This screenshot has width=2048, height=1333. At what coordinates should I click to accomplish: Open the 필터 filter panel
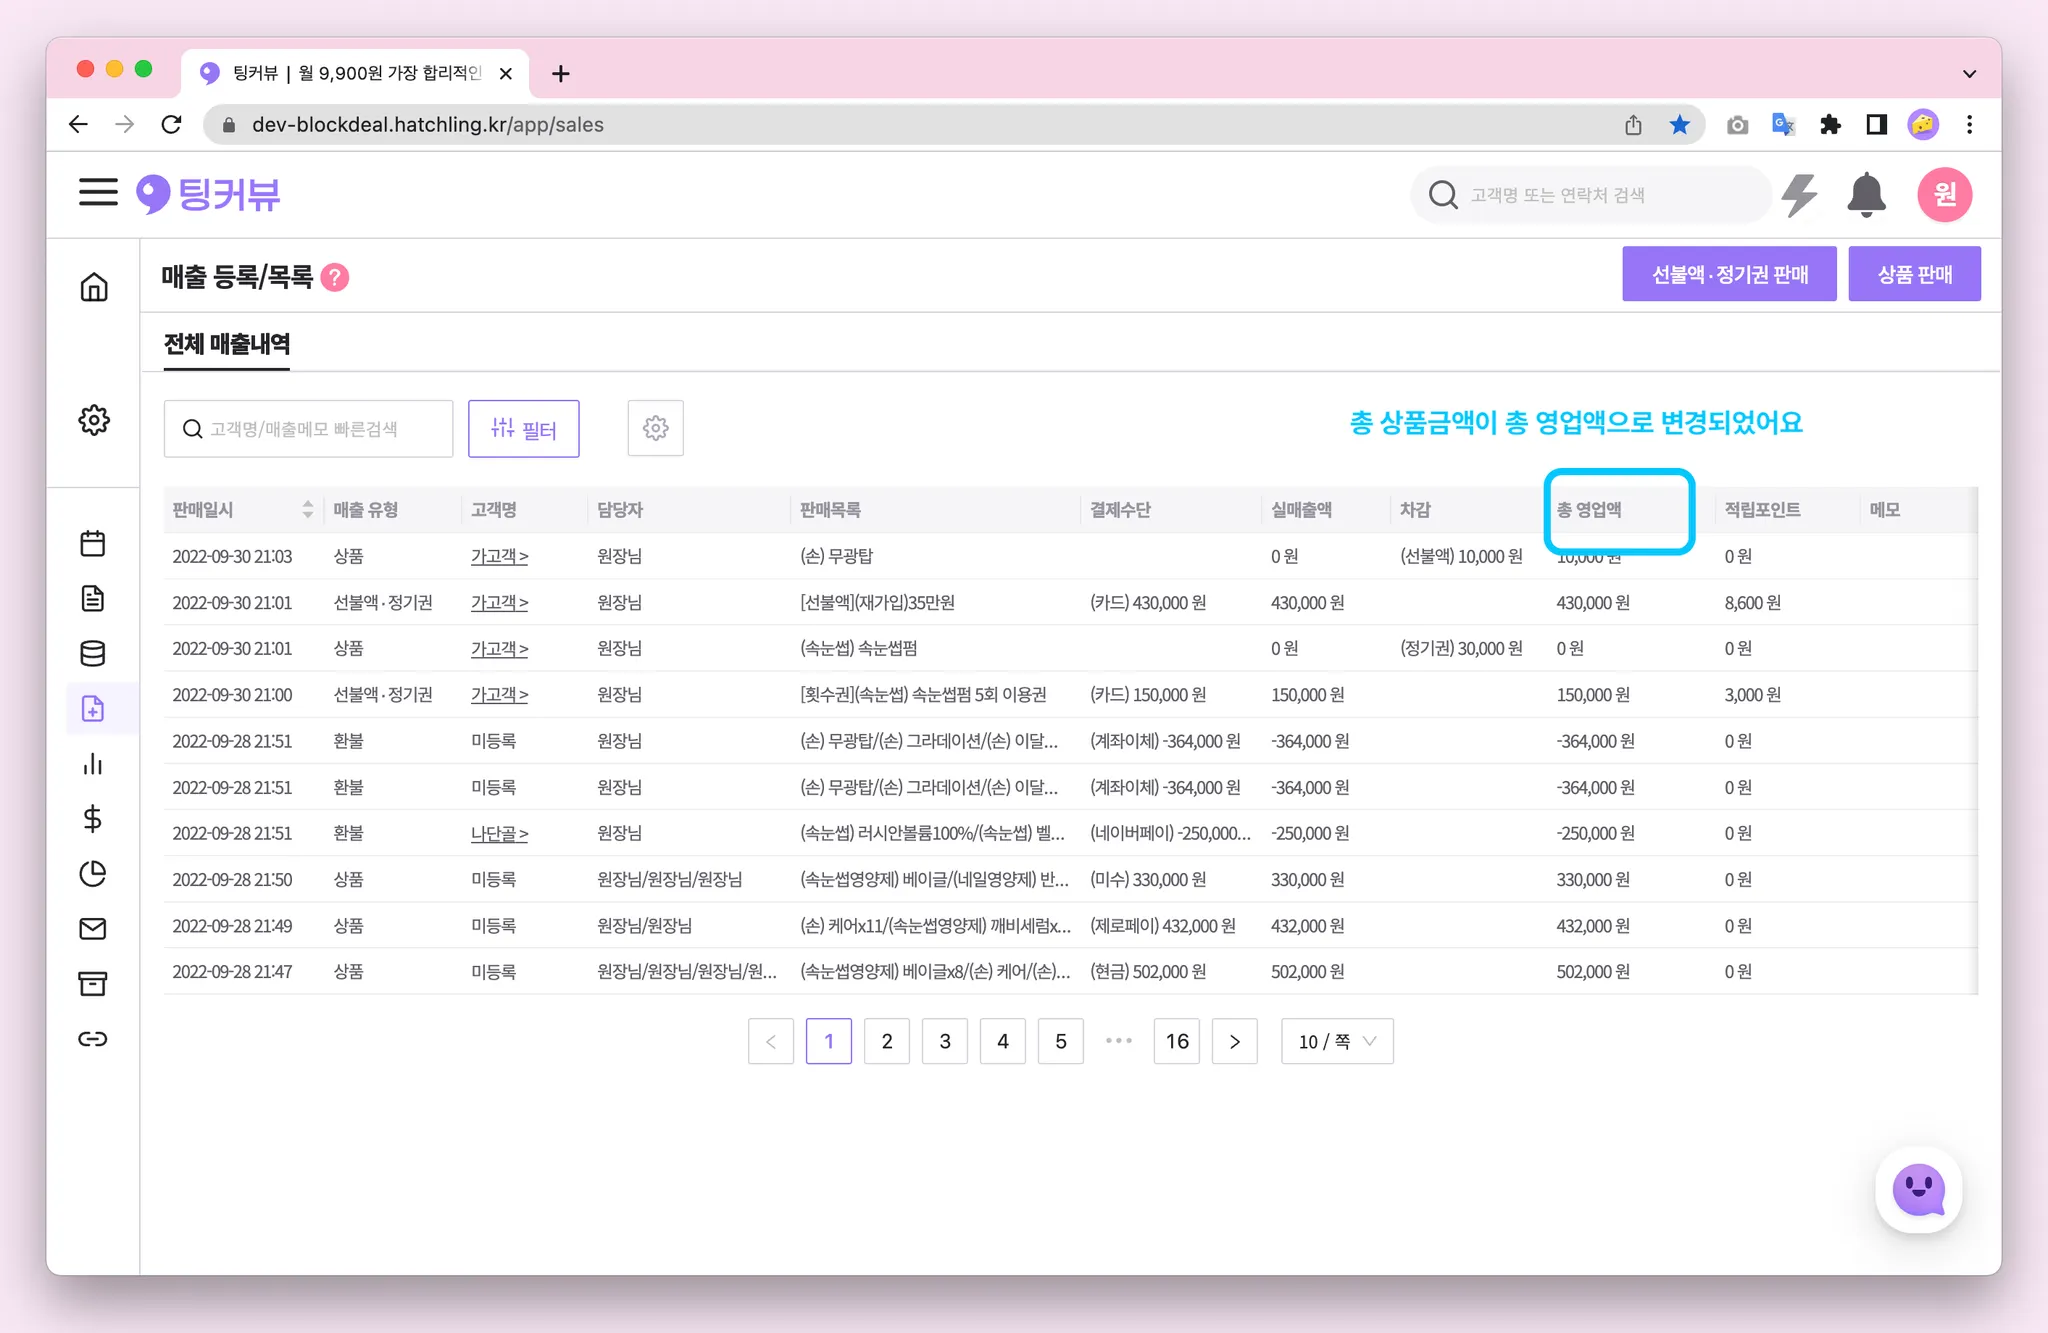click(x=524, y=429)
